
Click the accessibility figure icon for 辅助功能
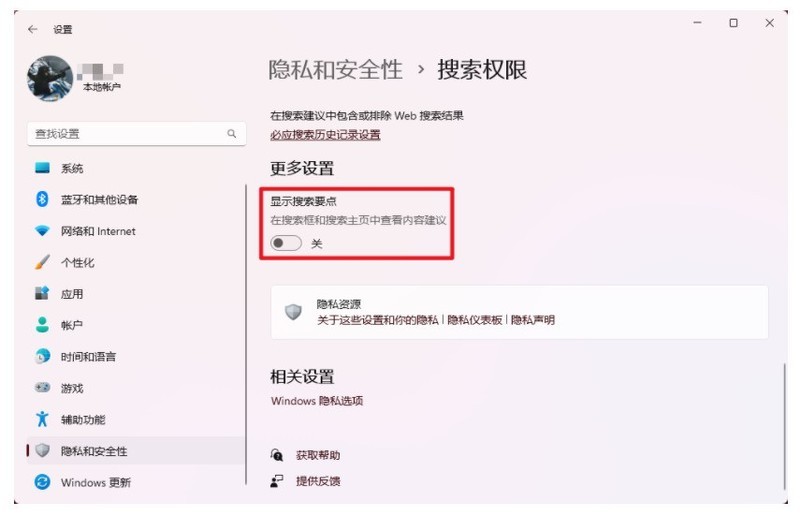pyautogui.click(x=42, y=419)
